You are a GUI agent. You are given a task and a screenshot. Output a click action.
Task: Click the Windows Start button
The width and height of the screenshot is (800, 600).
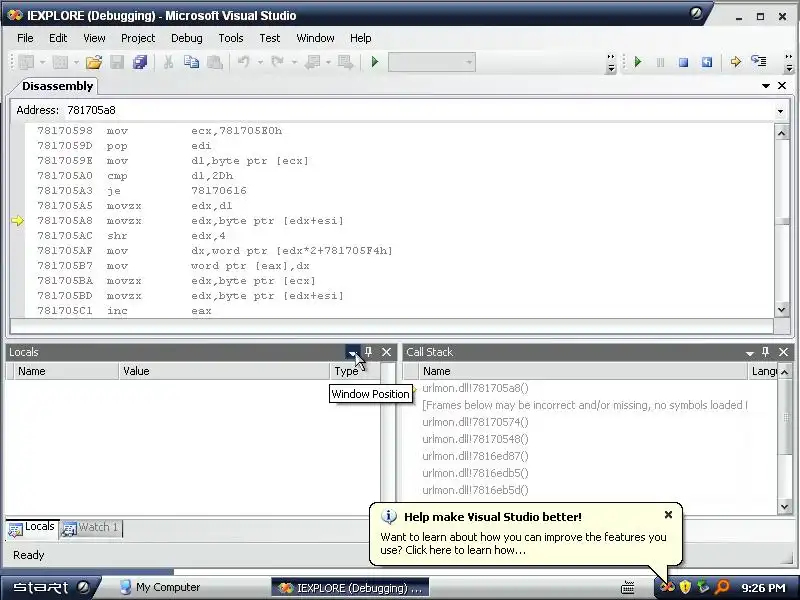(x=49, y=587)
